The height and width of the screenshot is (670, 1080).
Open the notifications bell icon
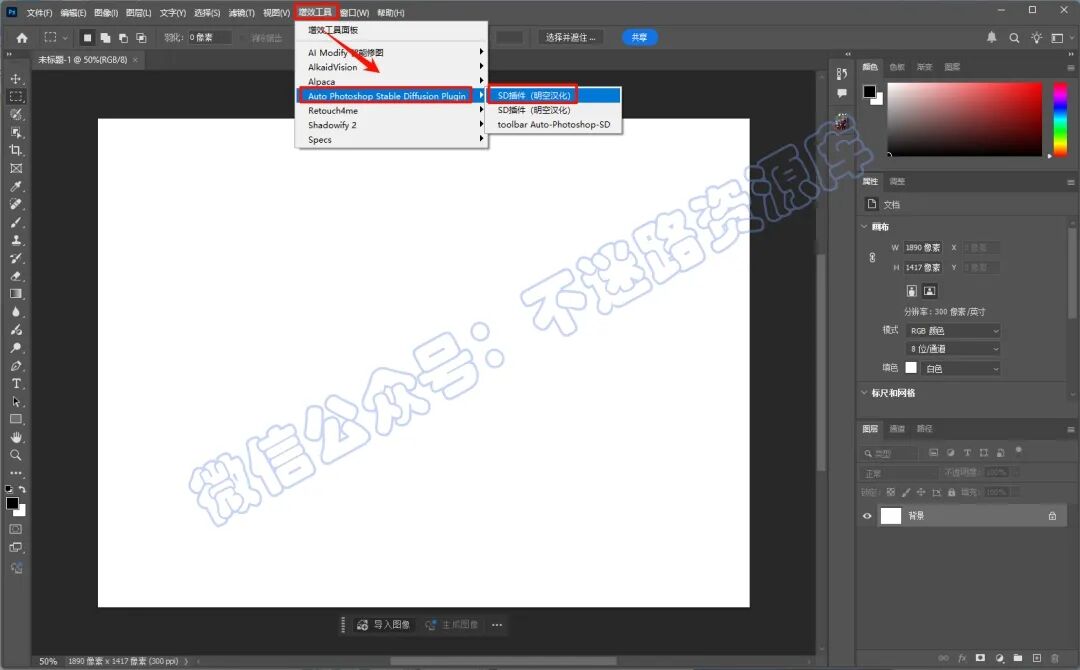click(992, 37)
